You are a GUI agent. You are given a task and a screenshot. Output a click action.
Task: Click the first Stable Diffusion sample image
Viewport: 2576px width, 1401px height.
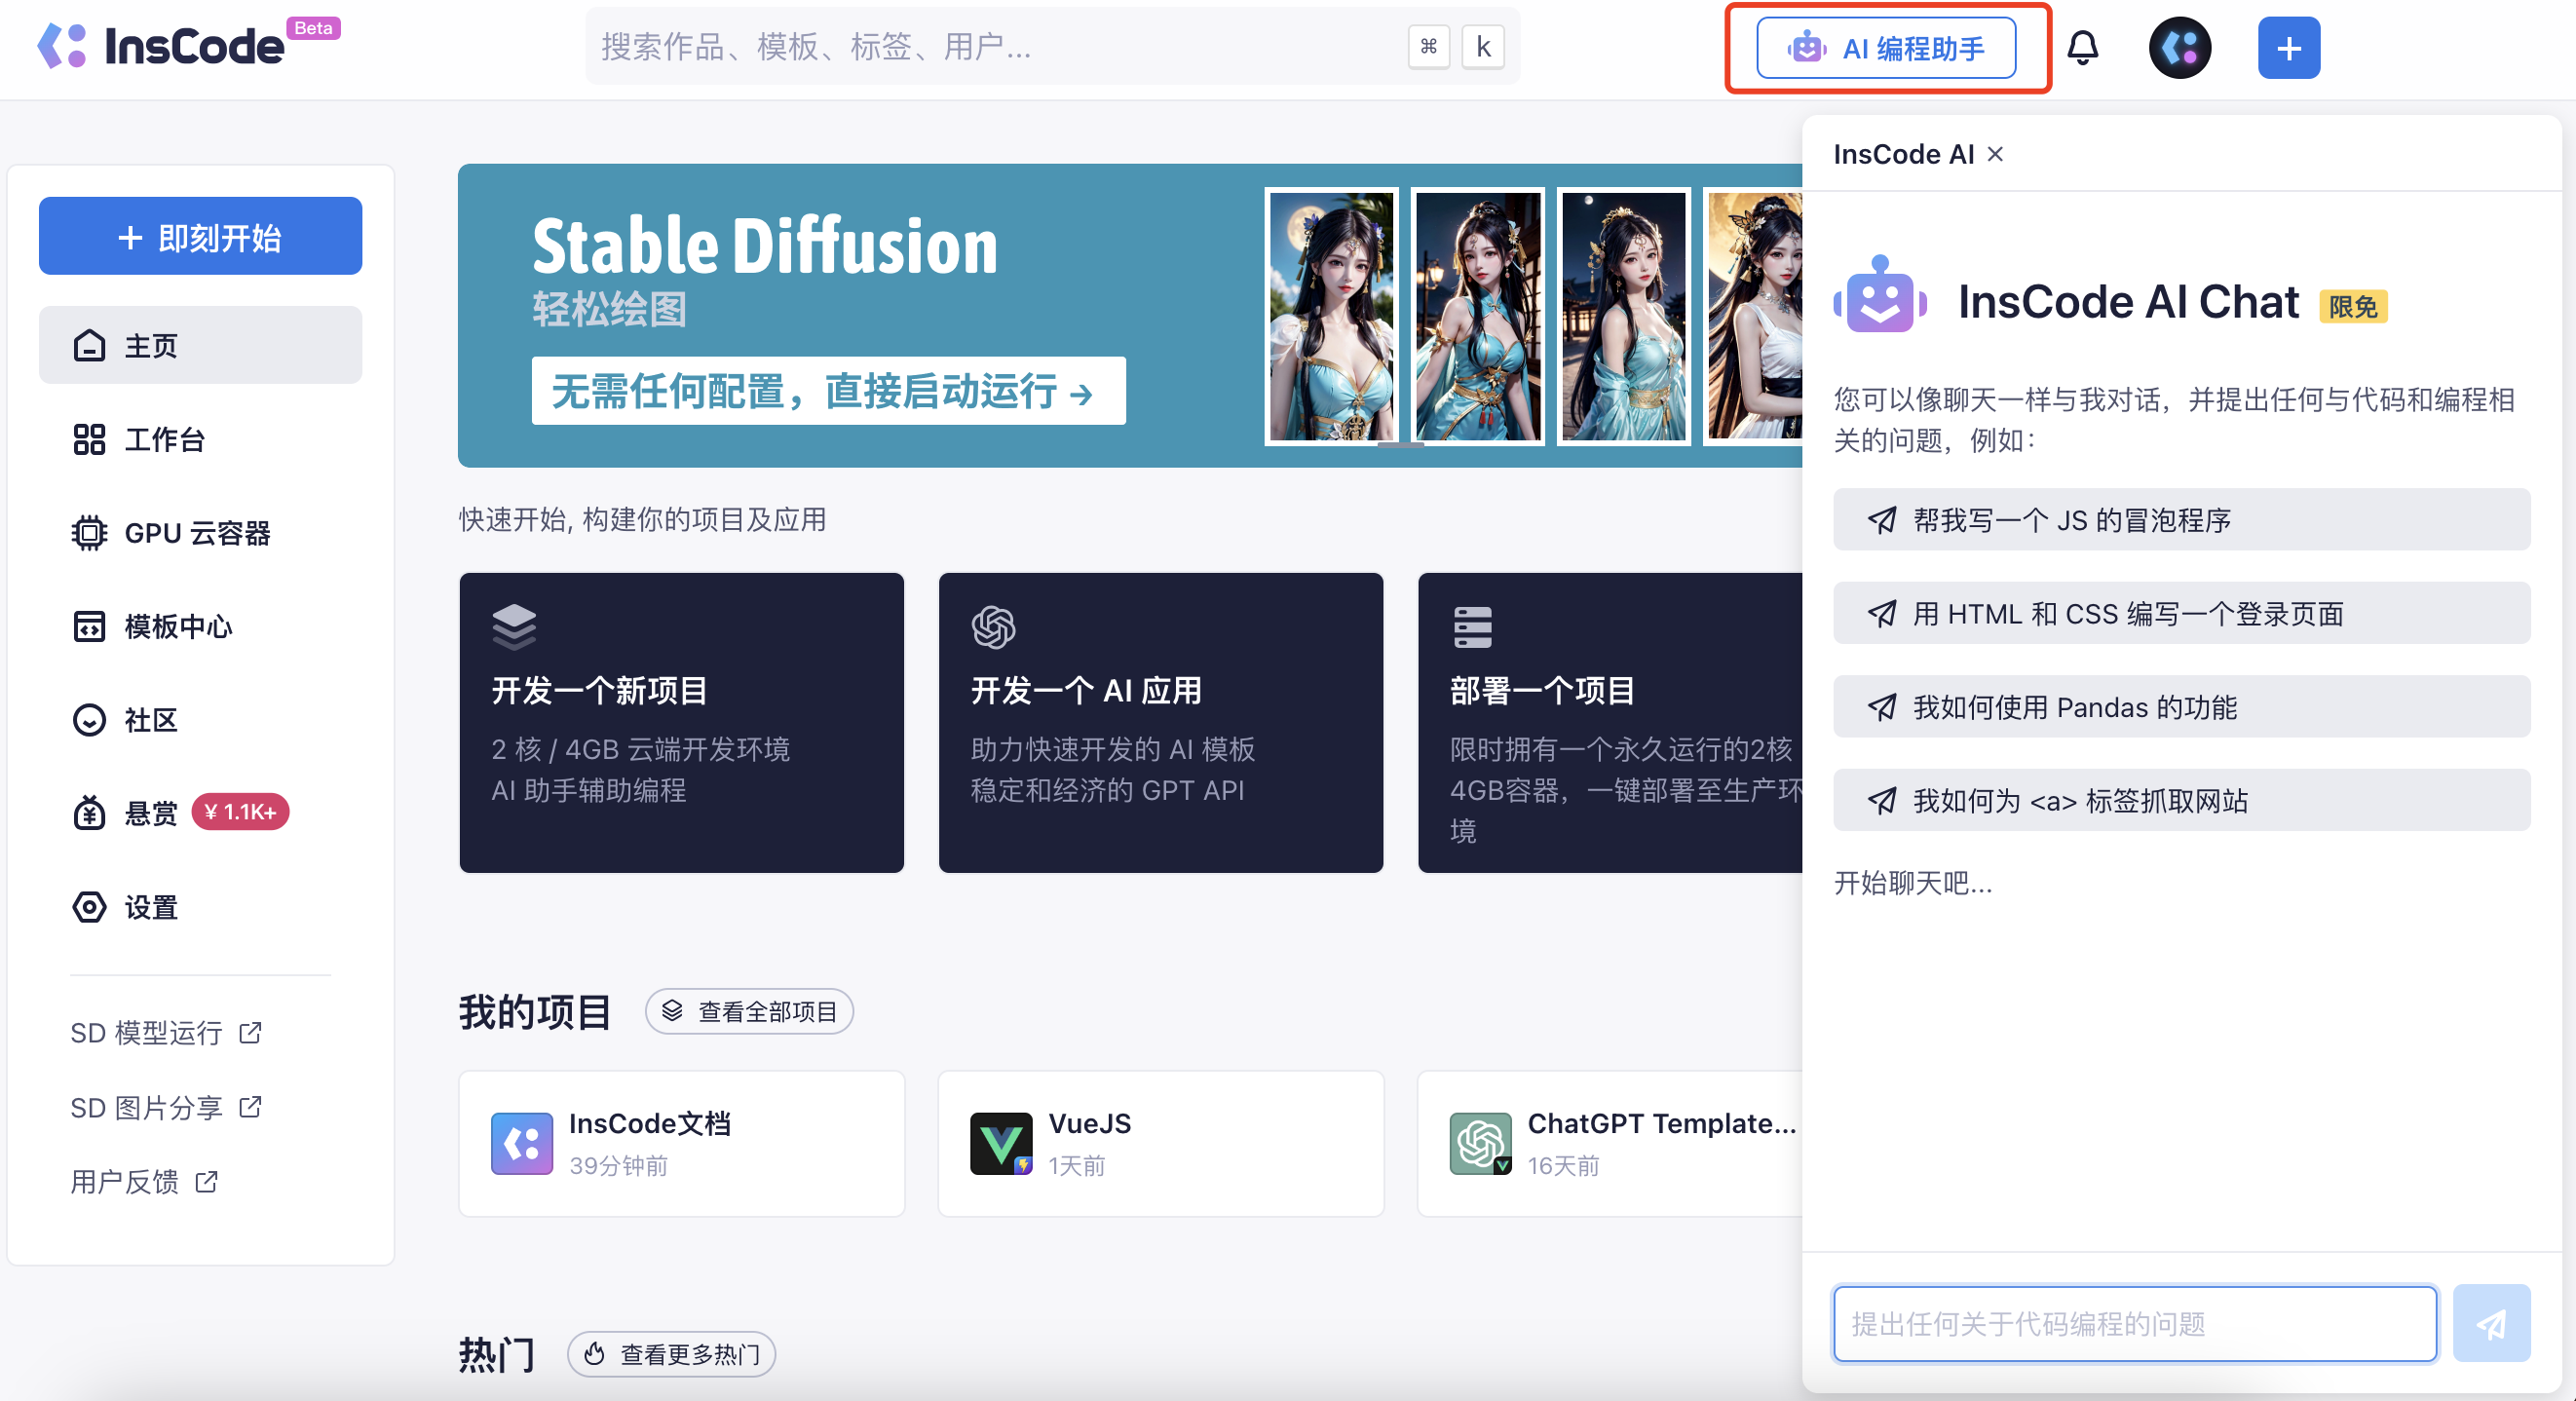click(1331, 316)
